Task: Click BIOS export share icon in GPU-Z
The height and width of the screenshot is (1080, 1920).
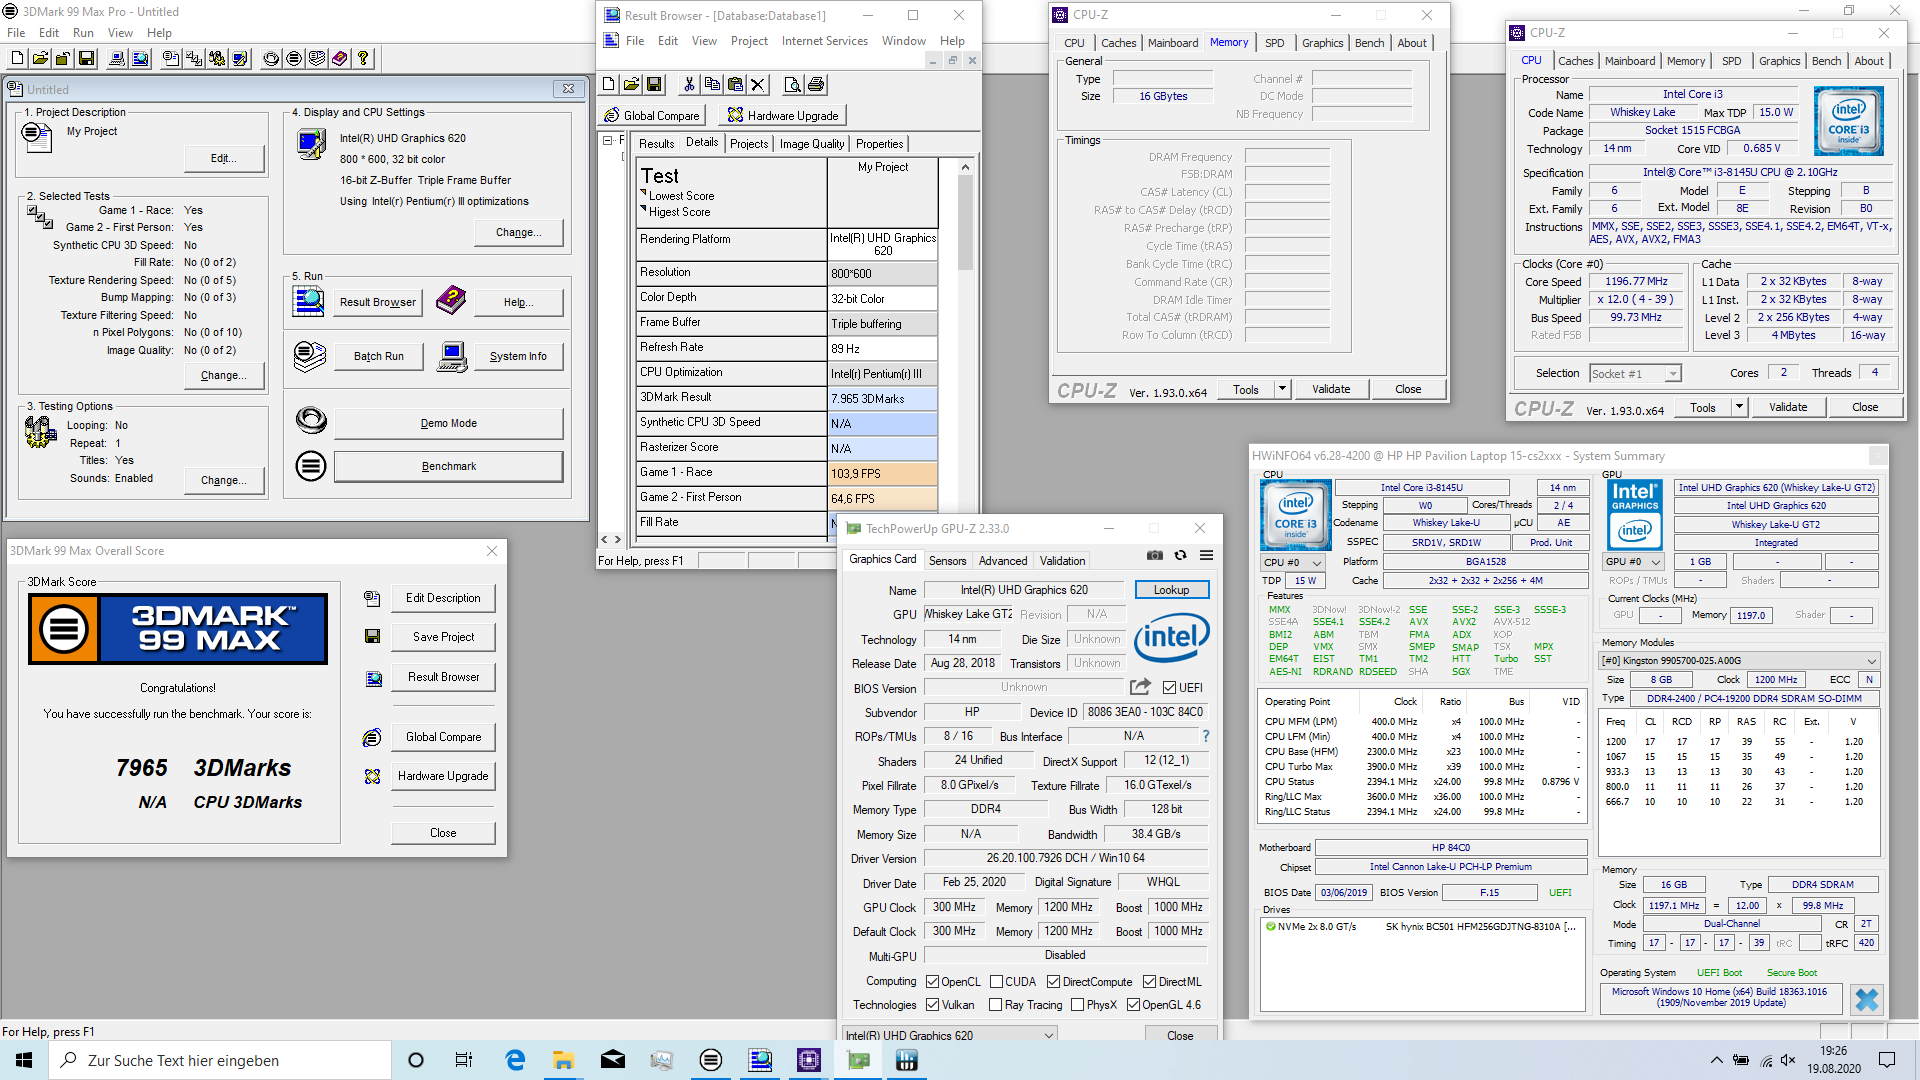Action: pos(1140,687)
